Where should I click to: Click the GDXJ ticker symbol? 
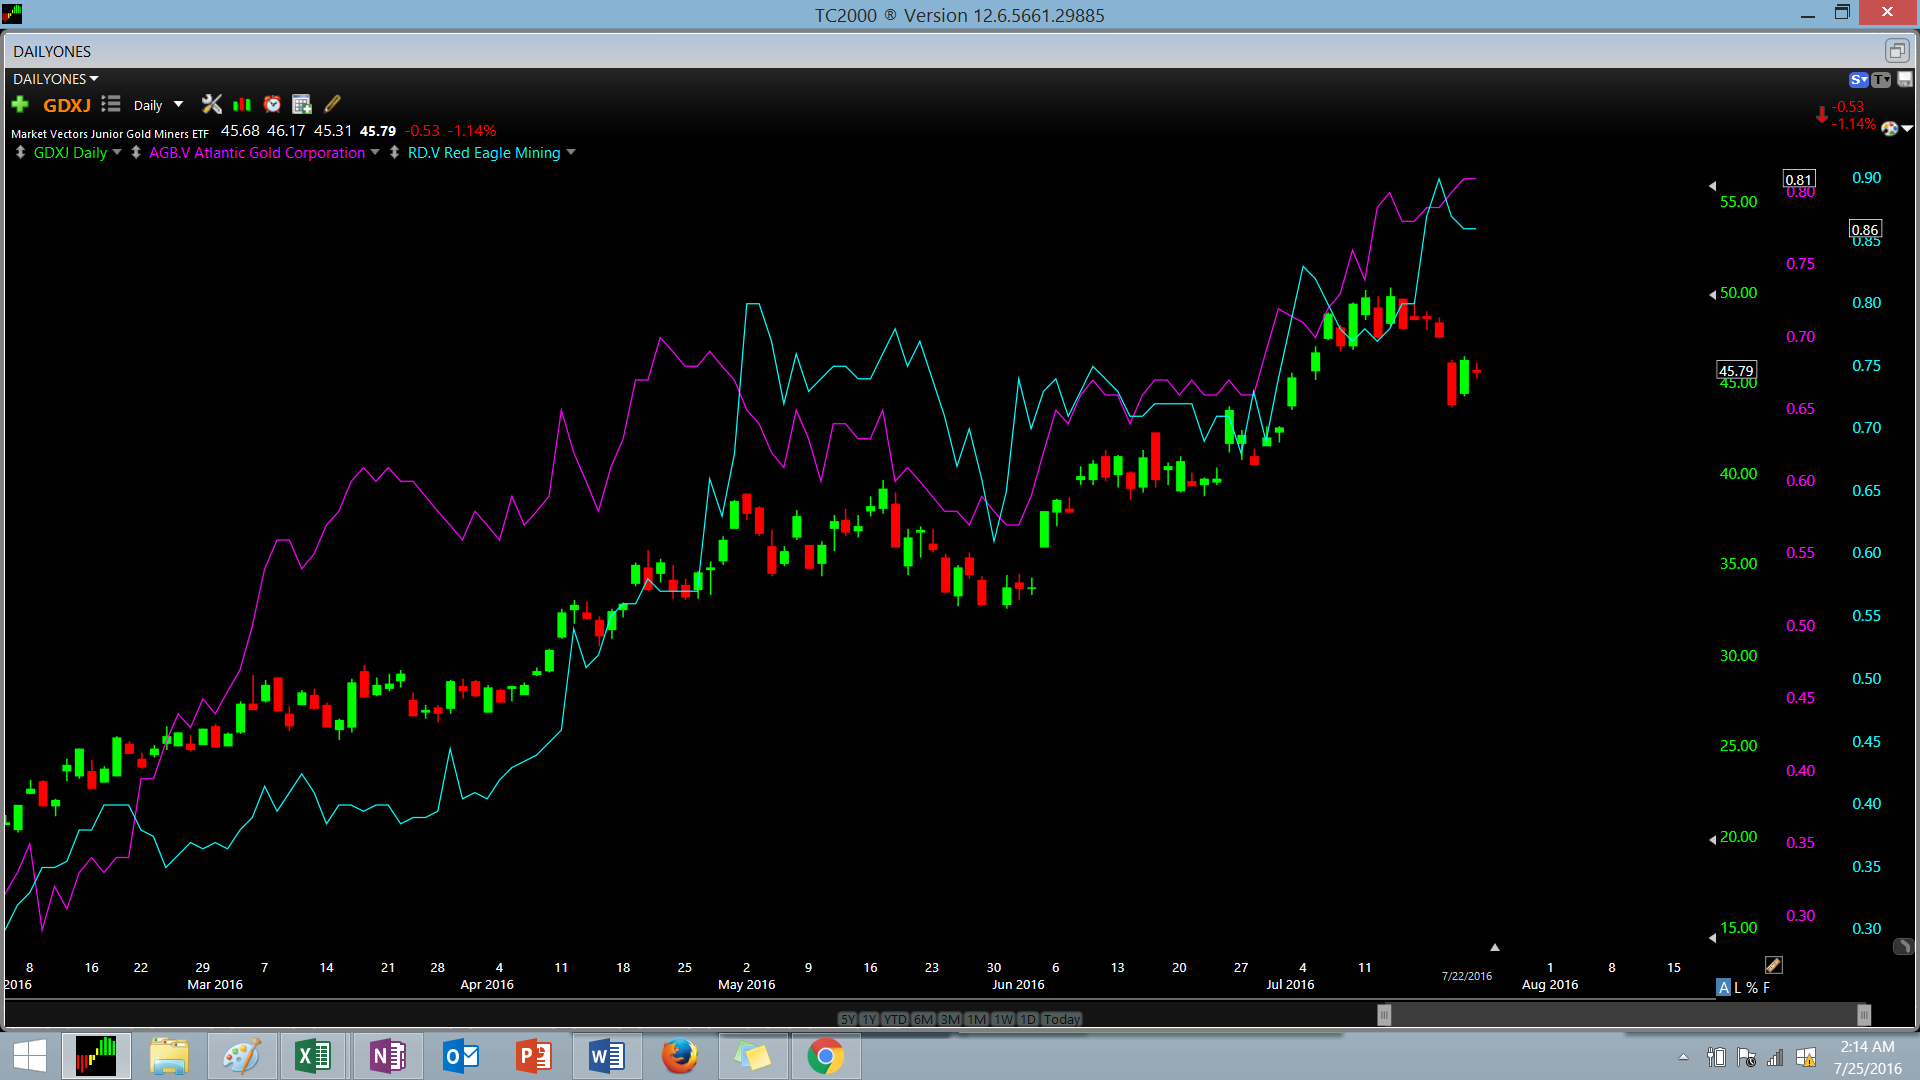[67, 105]
